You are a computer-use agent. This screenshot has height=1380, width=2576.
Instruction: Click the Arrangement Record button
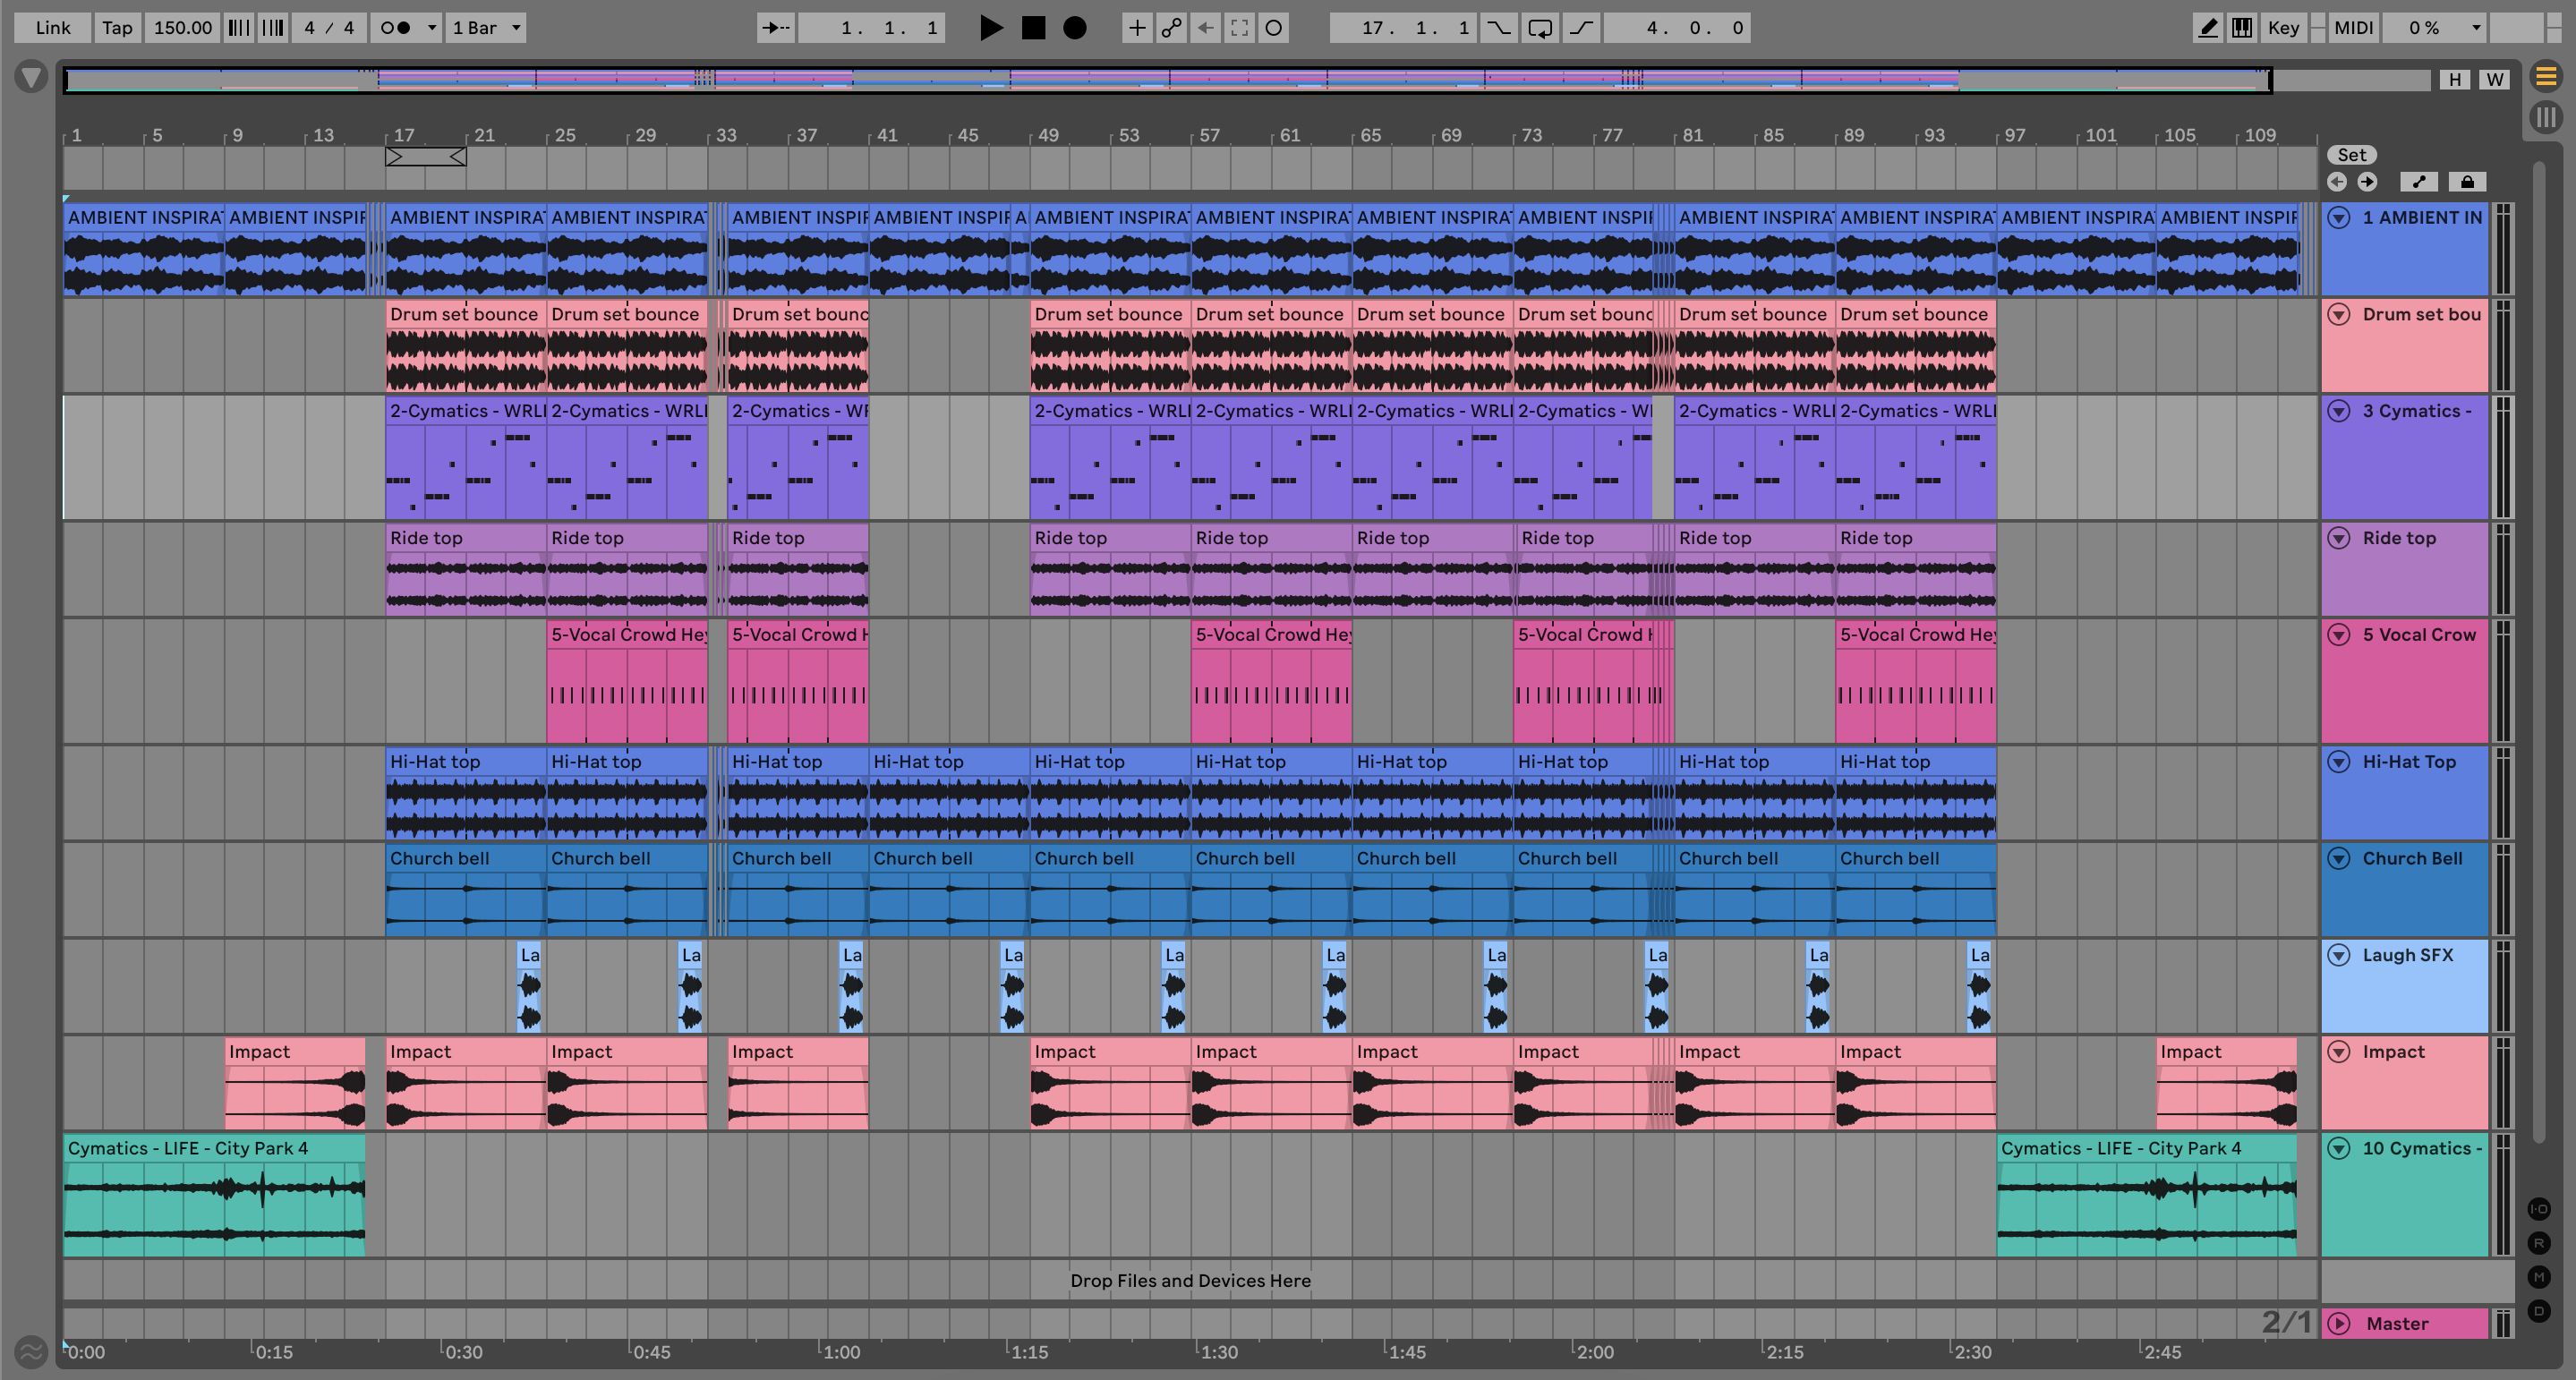pyautogui.click(x=1074, y=28)
